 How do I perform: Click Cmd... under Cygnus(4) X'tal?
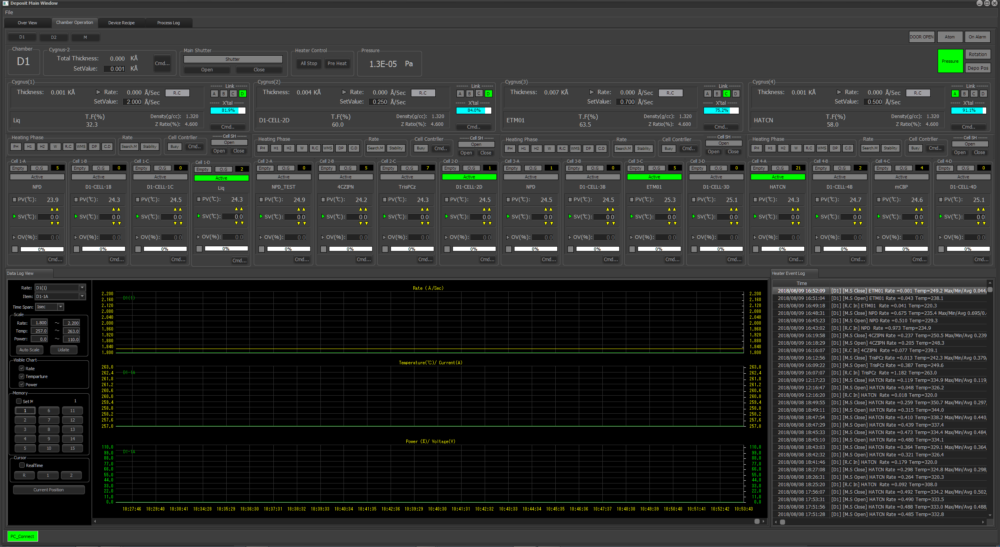pos(969,127)
